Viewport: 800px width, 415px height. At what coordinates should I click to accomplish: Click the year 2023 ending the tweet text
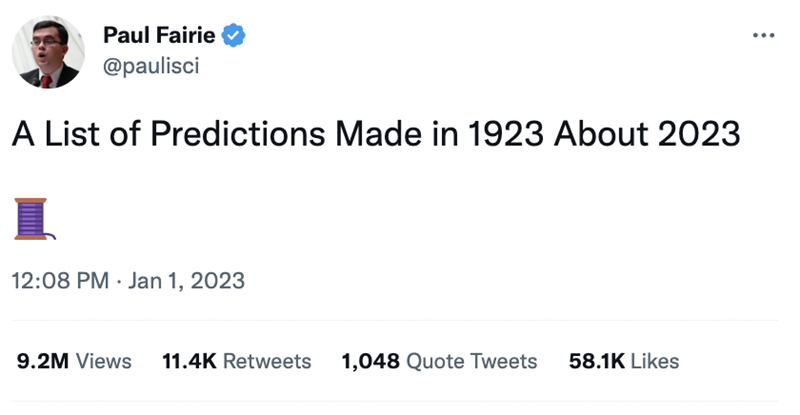[x=701, y=135]
